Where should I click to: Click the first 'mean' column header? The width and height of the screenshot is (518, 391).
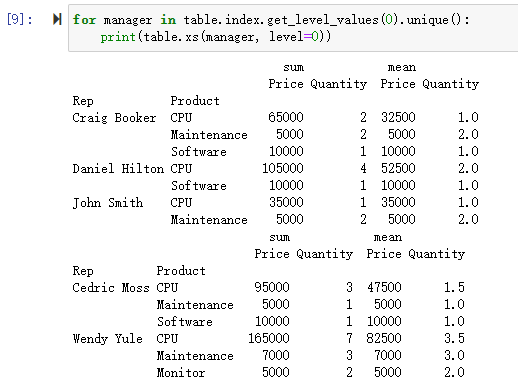(402, 67)
